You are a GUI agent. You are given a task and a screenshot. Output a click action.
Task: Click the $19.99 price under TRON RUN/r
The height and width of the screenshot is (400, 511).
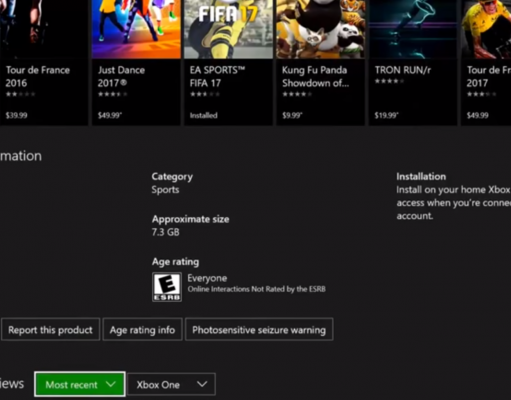pos(386,115)
